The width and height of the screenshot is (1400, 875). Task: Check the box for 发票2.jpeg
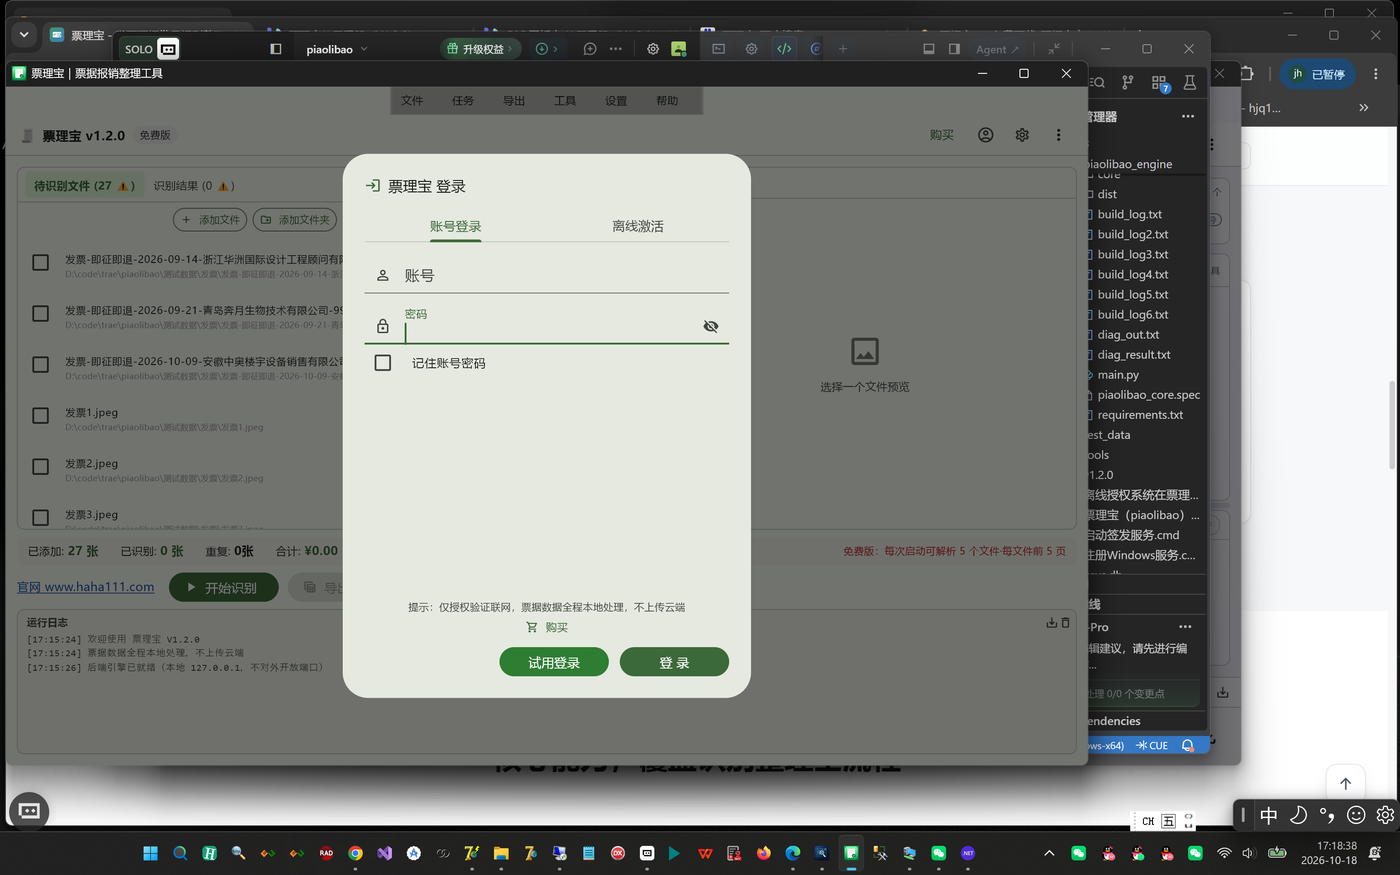click(x=41, y=466)
